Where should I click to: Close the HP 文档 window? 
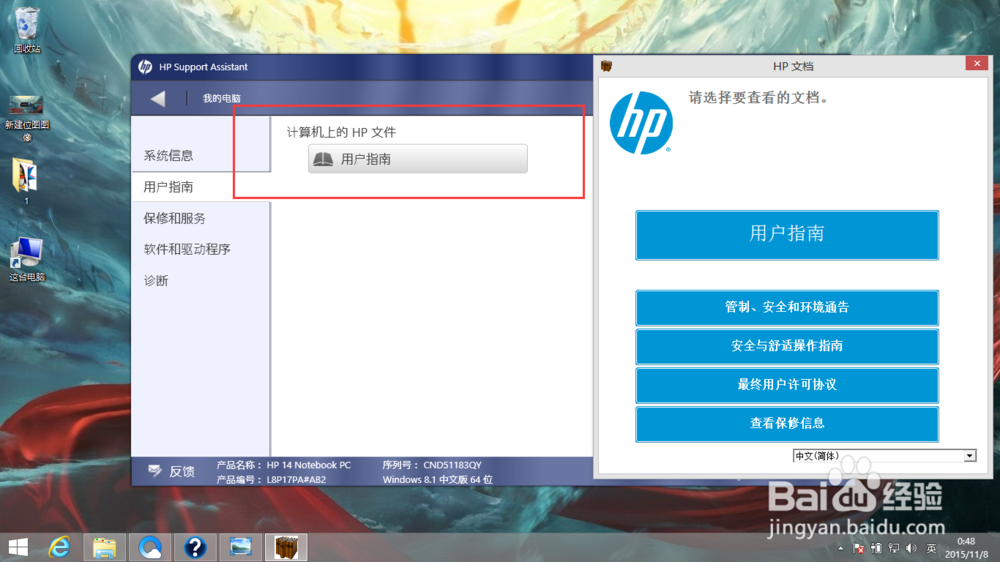[976, 63]
